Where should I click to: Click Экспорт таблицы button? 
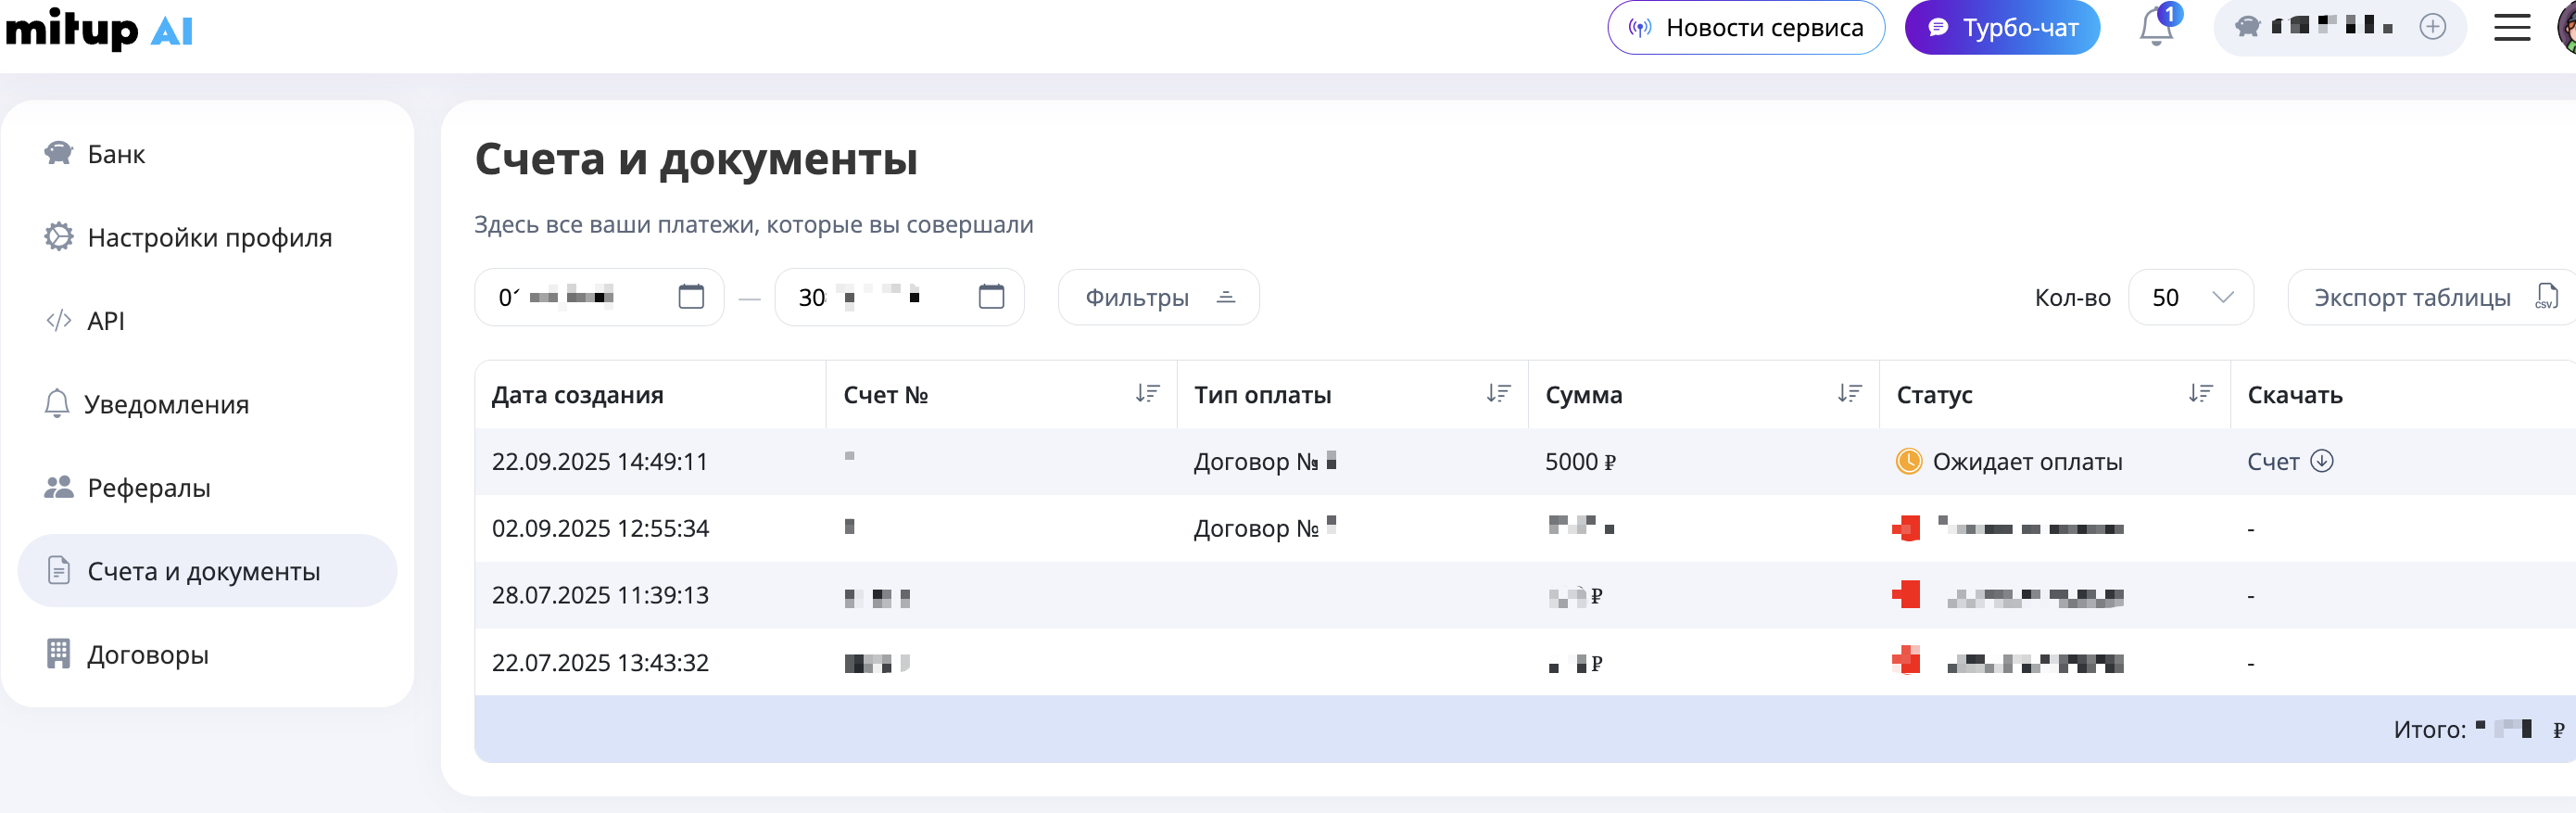2432,297
